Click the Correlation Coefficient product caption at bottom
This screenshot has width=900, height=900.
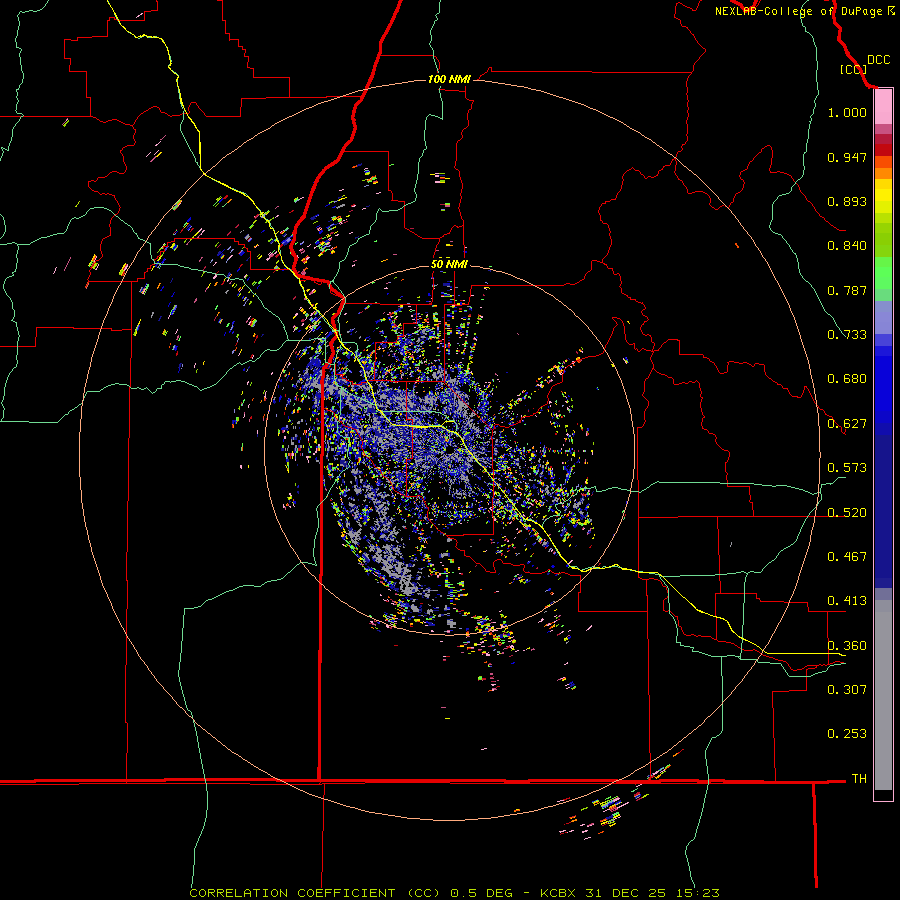[x=454, y=893]
